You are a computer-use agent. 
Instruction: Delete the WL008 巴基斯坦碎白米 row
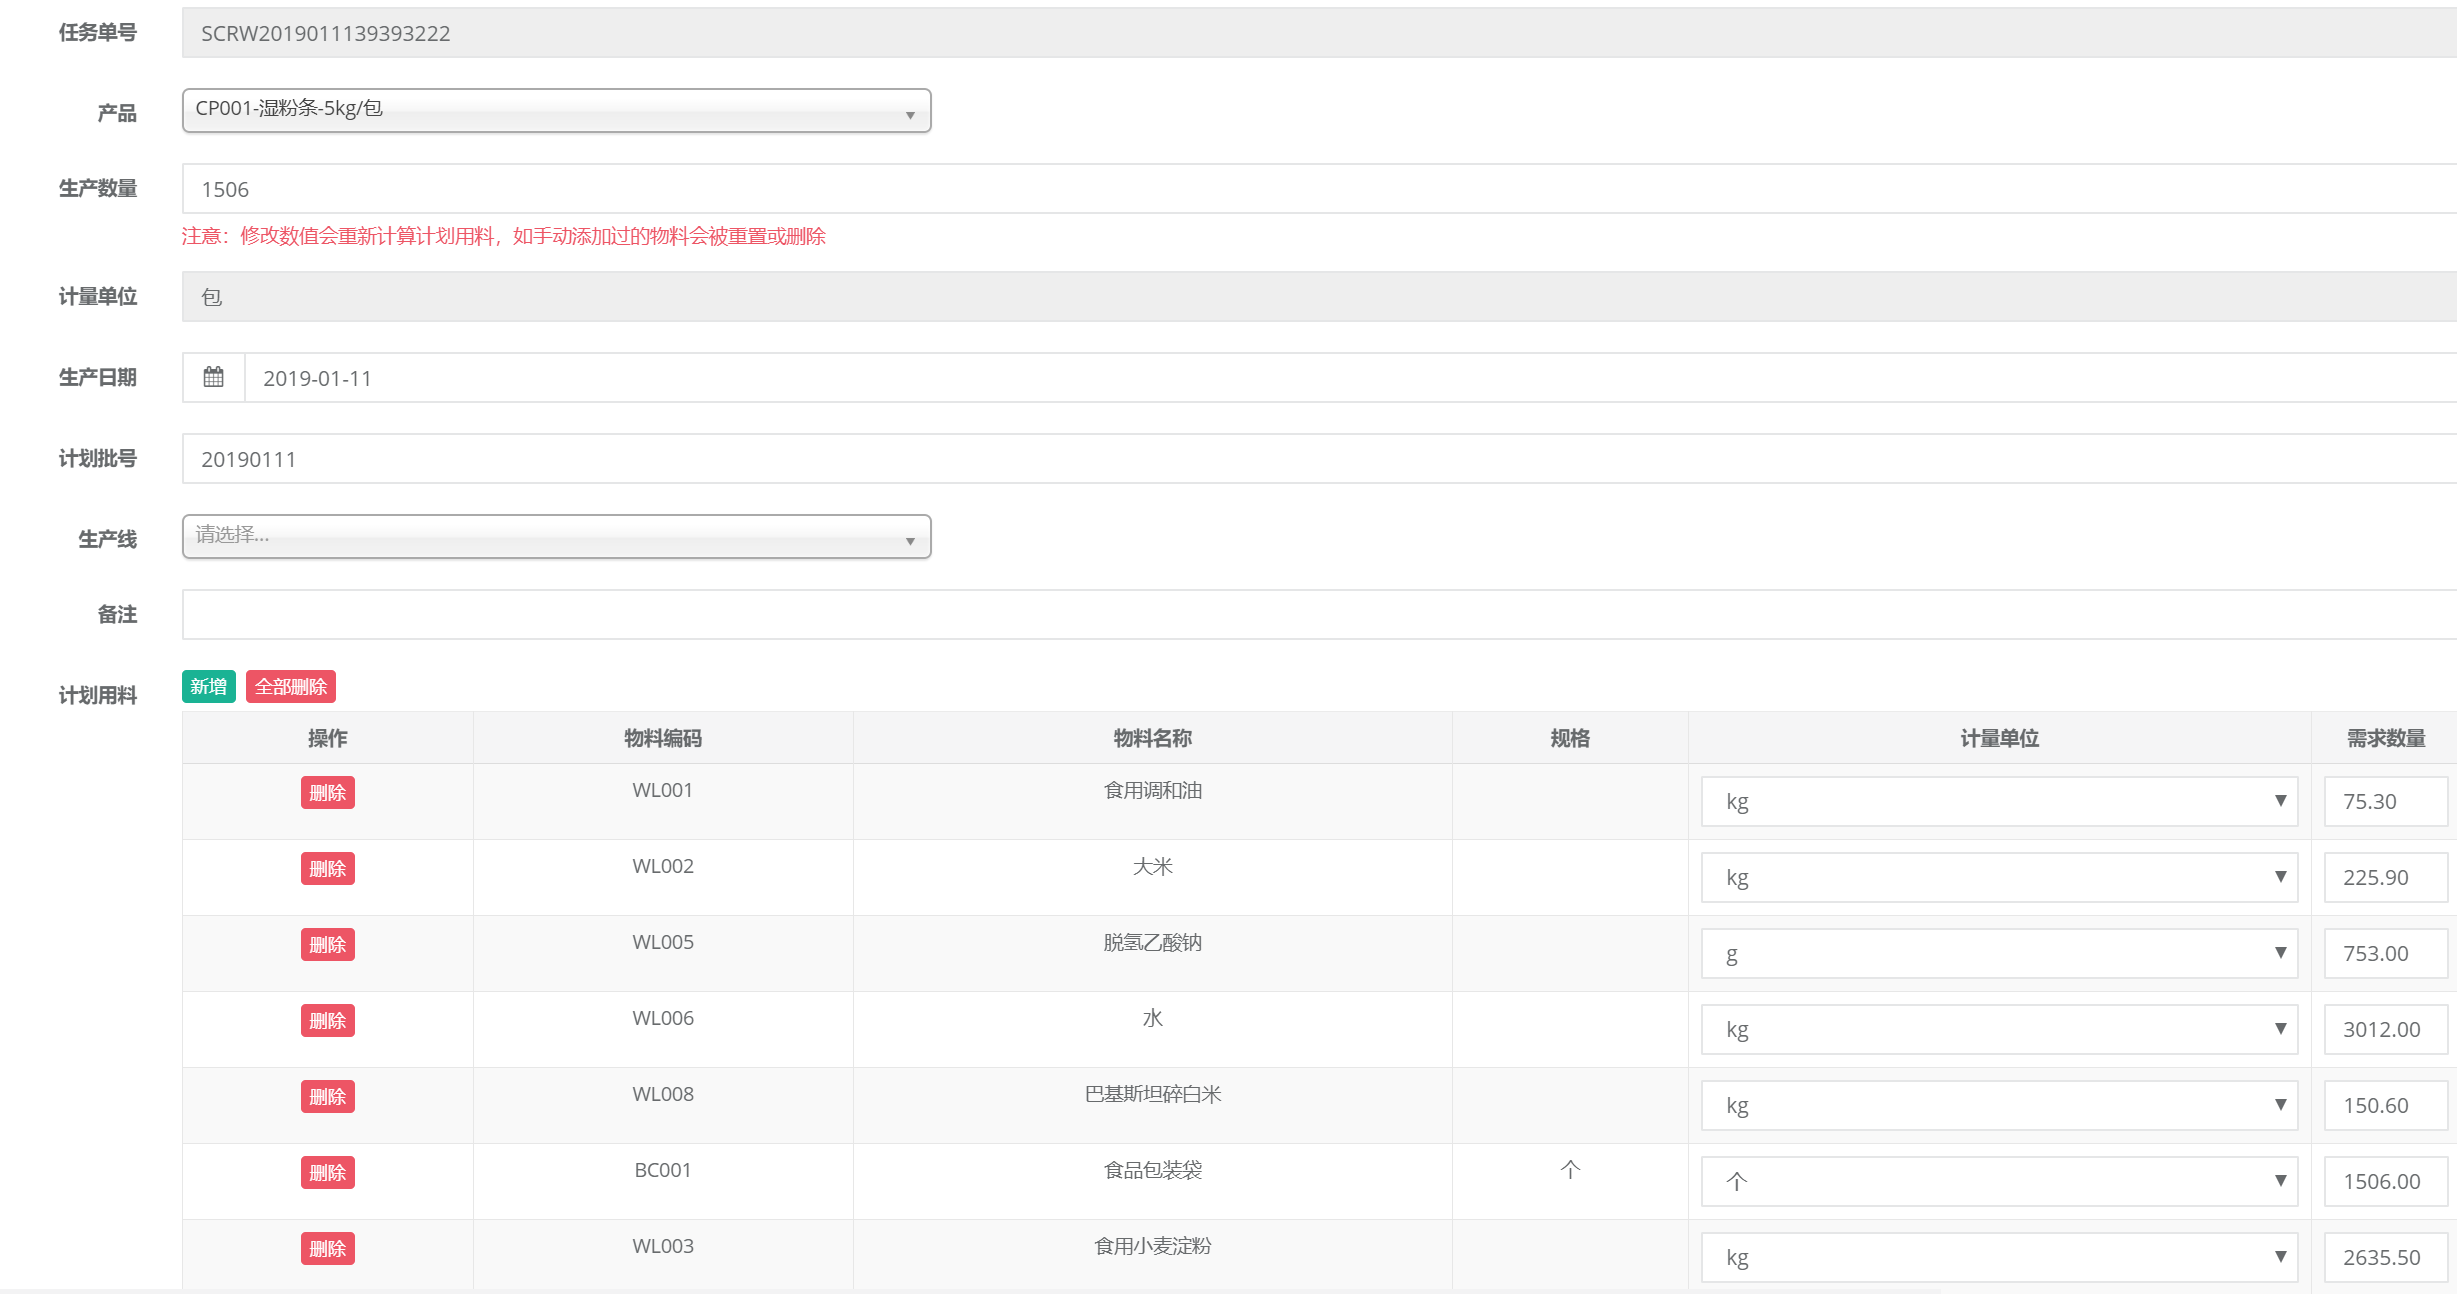(327, 1096)
